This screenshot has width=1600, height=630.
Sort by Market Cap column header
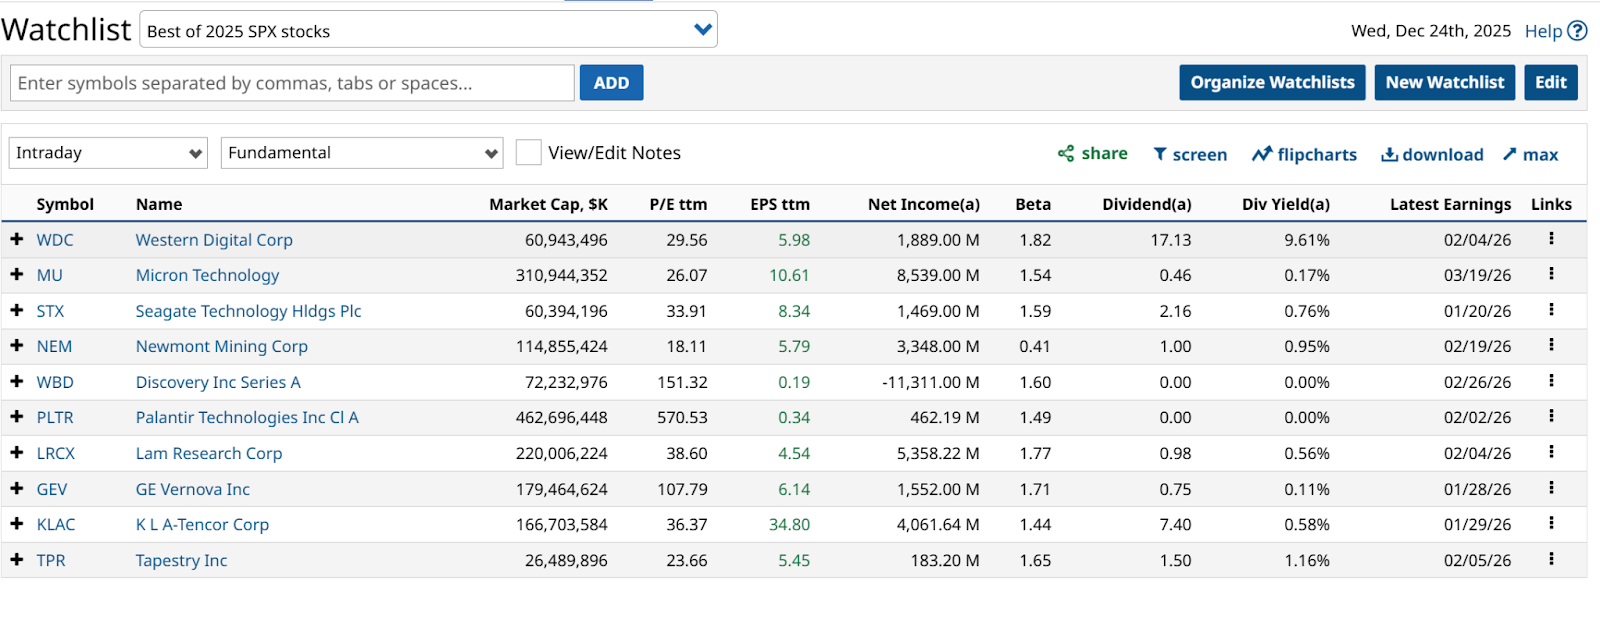548,204
